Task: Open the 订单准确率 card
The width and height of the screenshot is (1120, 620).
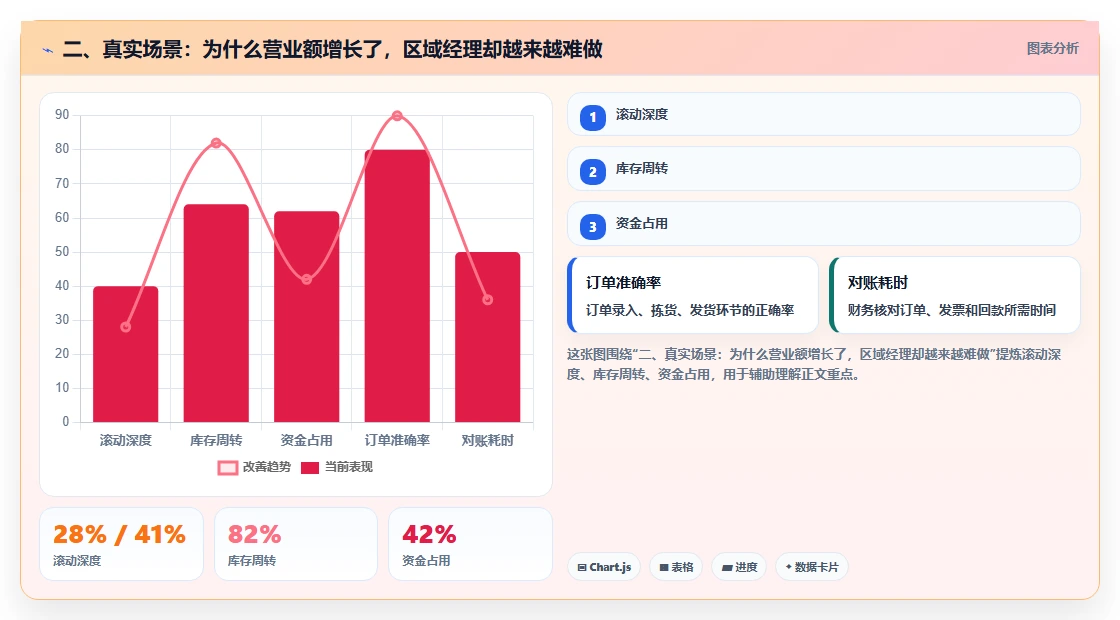Action: (693, 295)
